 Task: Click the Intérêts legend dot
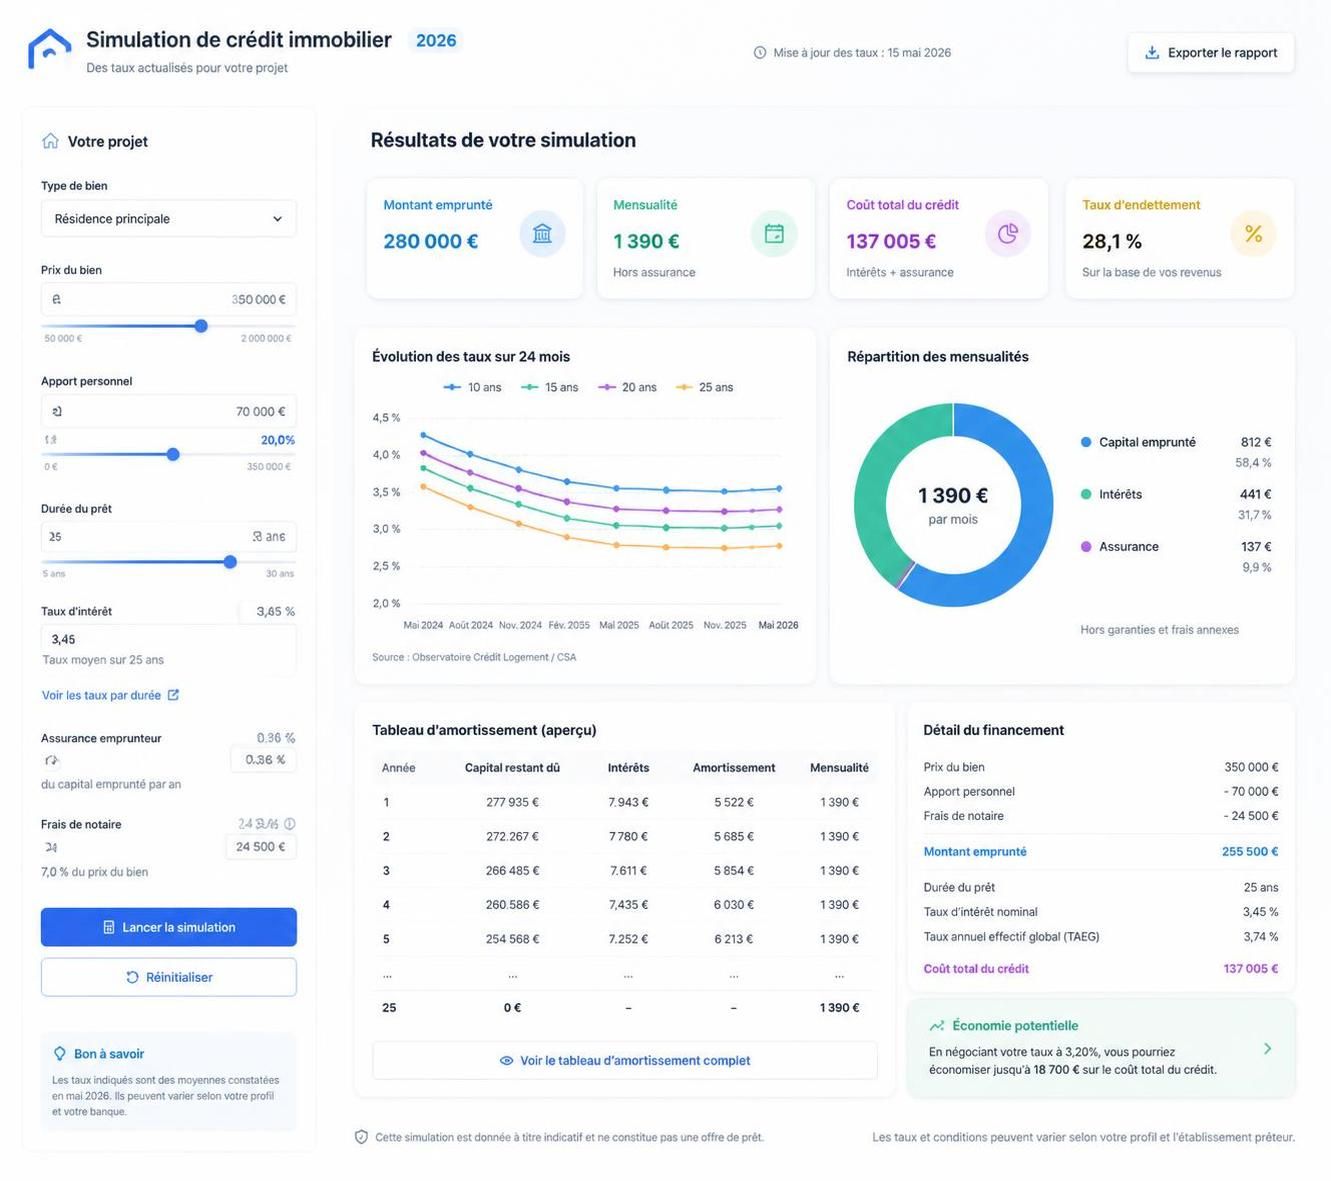tap(1086, 494)
